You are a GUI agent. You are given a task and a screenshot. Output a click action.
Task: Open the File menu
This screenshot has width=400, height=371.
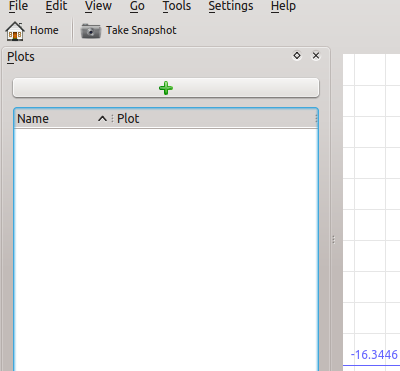(x=18, y=6)
